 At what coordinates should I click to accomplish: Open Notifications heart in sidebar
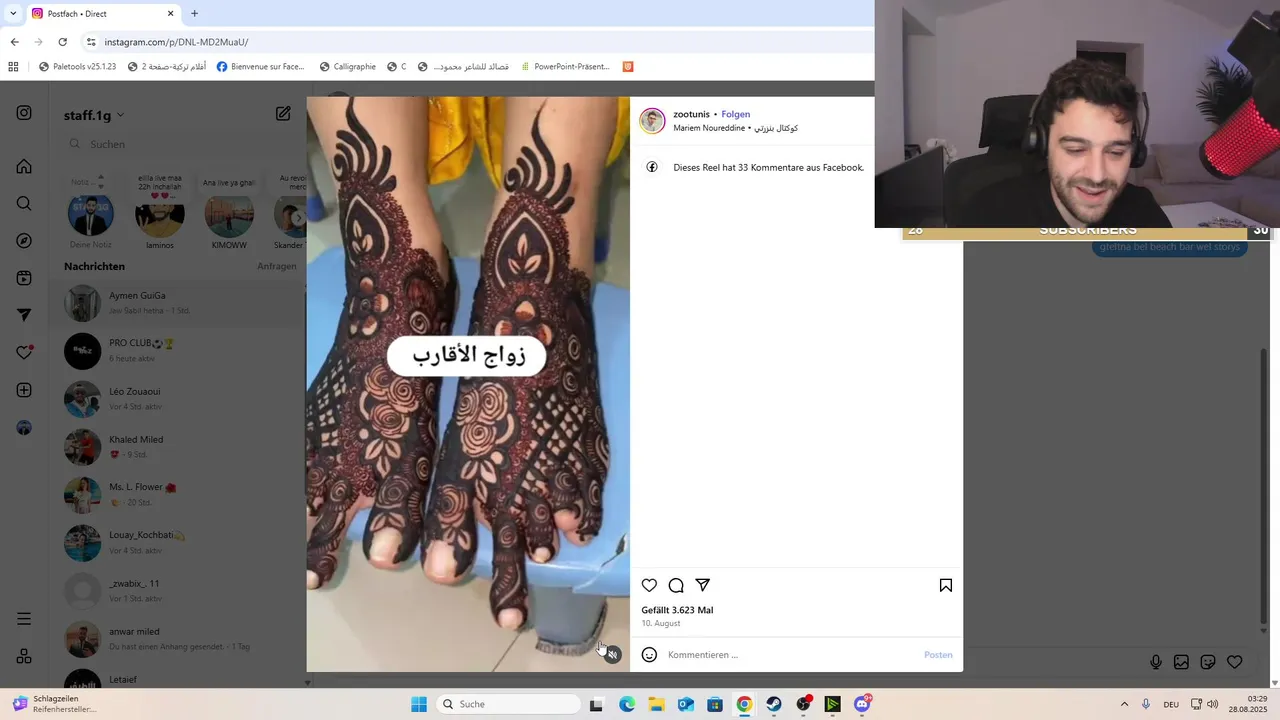pos(24,353)
